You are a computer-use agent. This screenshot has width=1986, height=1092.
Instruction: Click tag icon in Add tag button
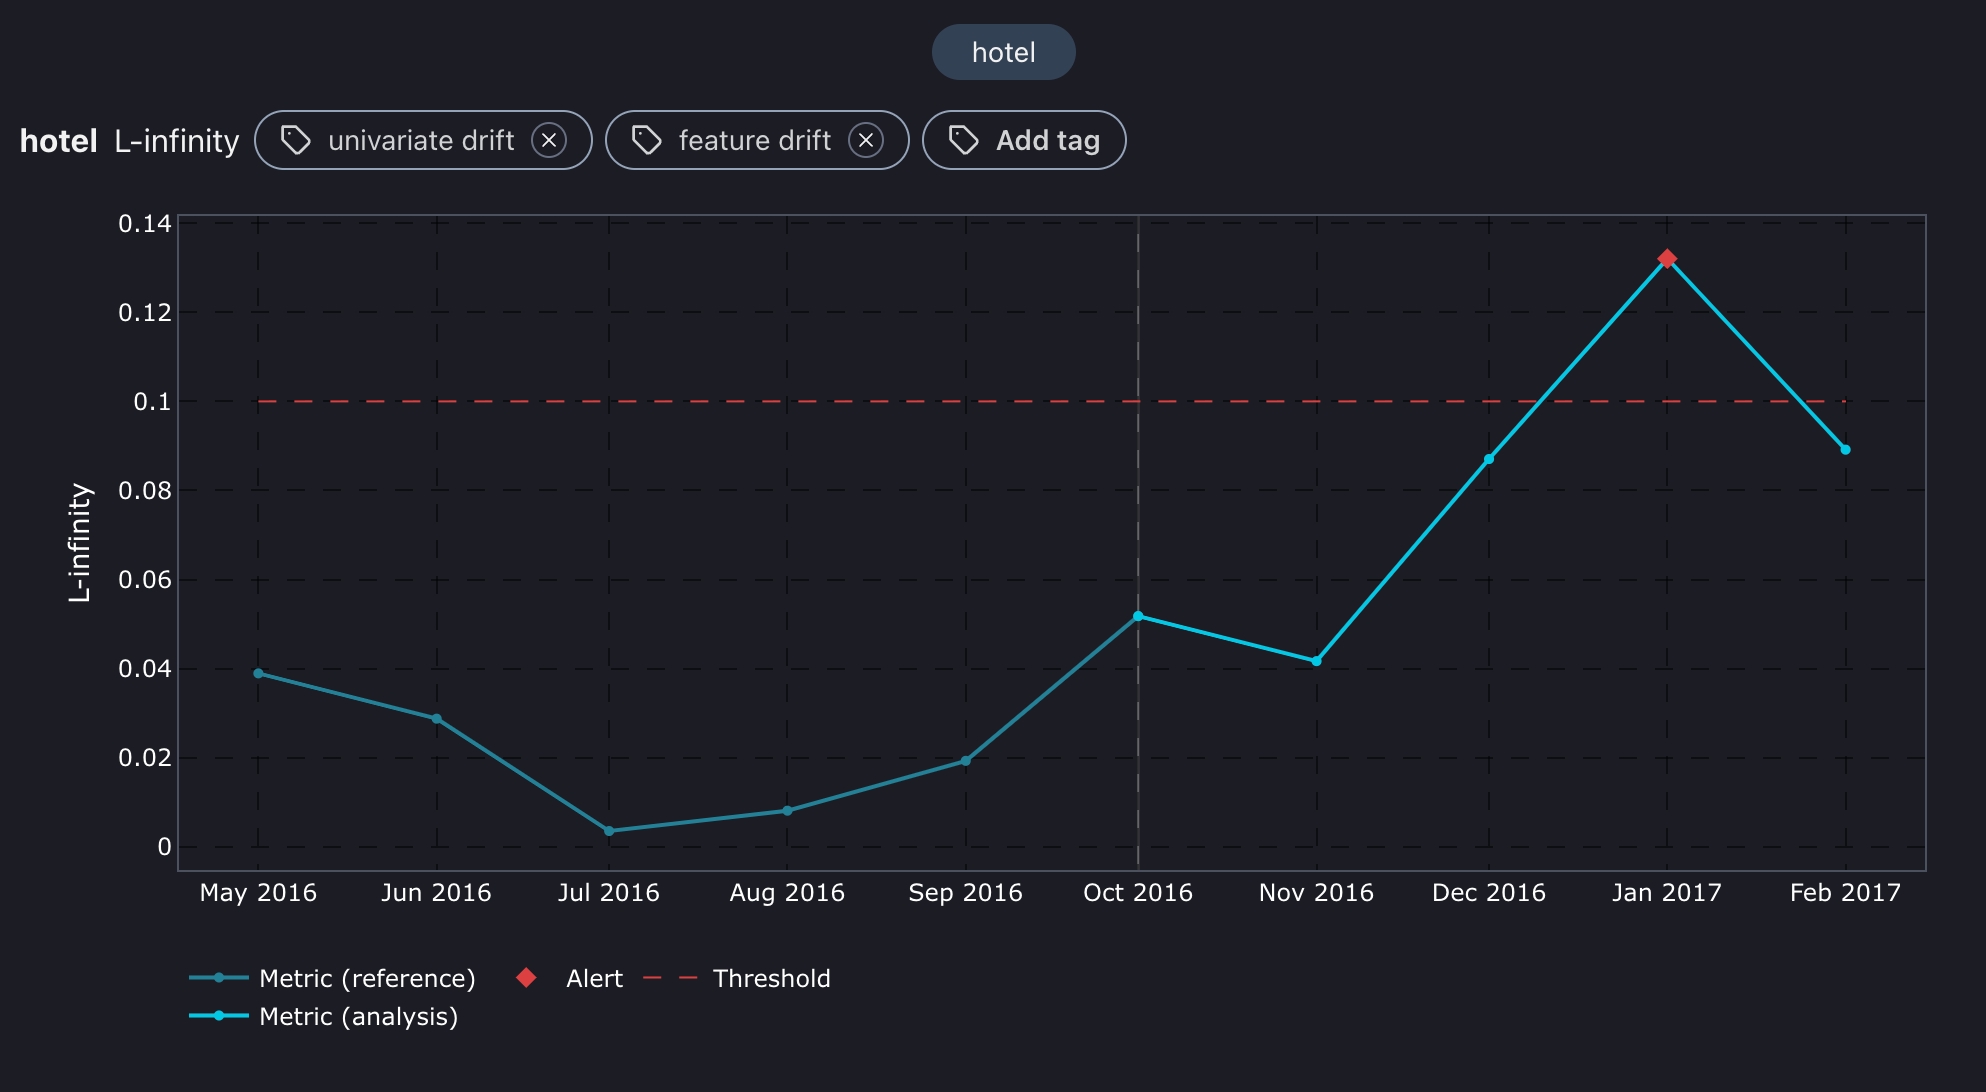click(x=963, y=140)
